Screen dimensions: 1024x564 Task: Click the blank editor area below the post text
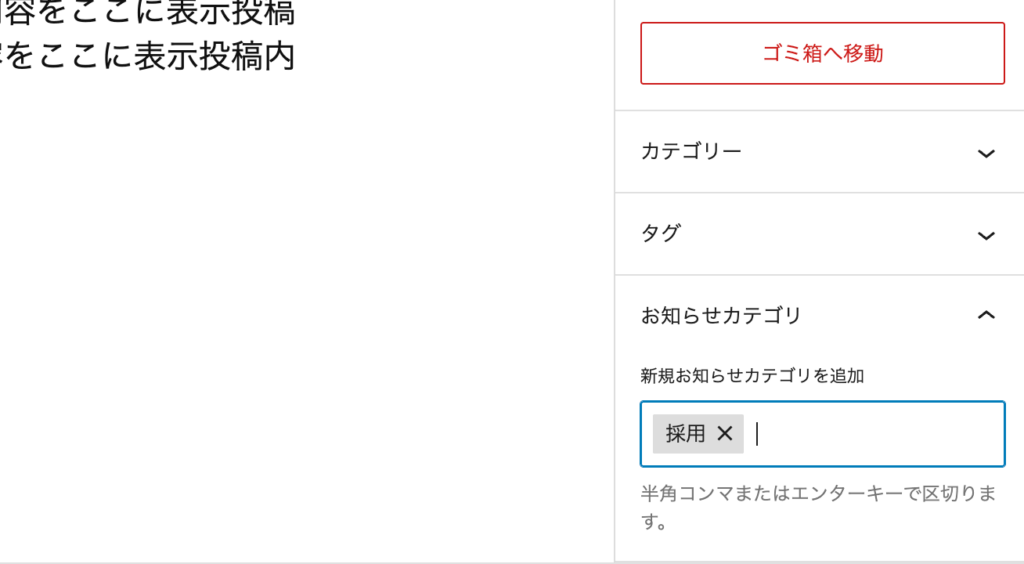(x=300, y=300)
